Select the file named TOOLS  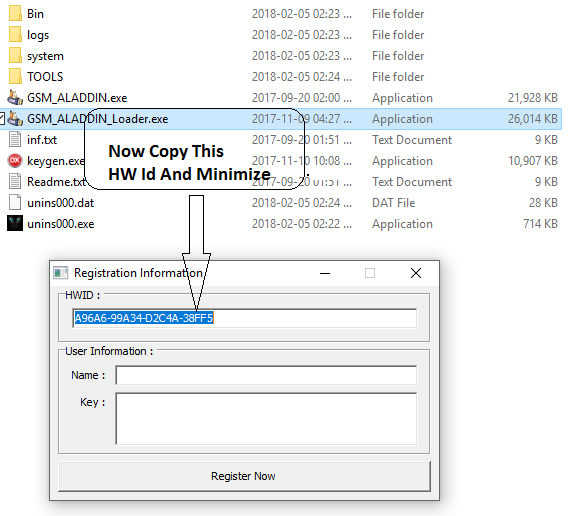click(45, 77)
